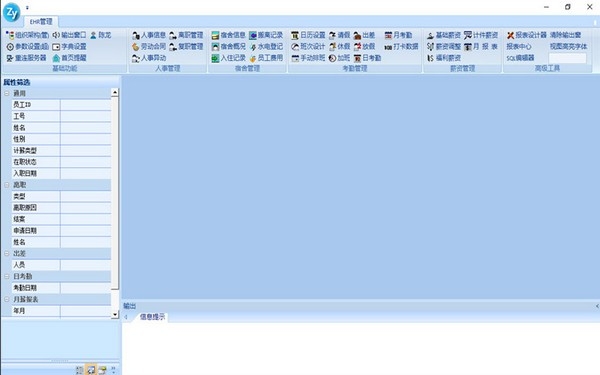Viewport: 600px width, 375px height.
Task: Collapse the 通用 property group
Action: (7, 93)
